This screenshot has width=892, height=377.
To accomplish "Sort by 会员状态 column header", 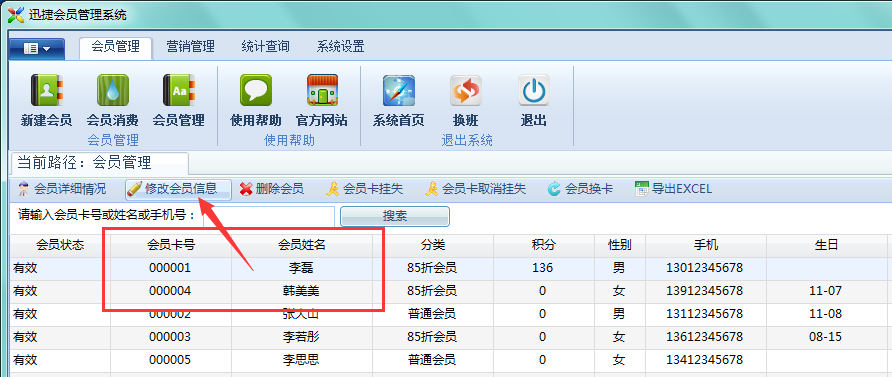I will click(60, 246).
